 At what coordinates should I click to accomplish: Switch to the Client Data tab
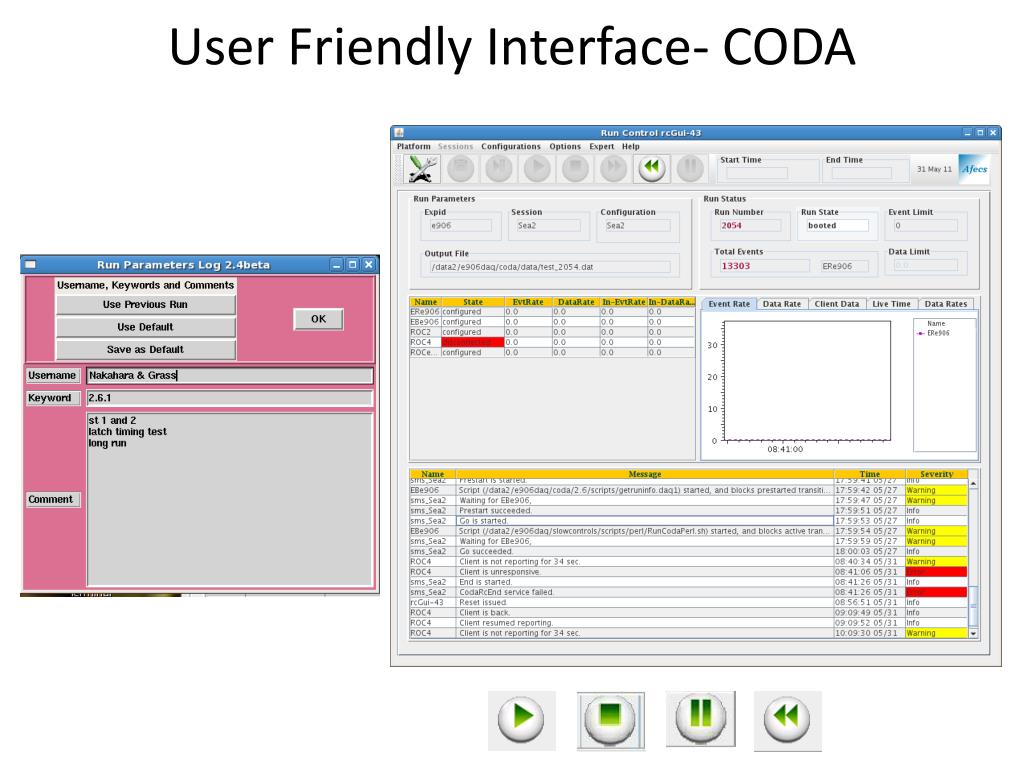(837, 304)
